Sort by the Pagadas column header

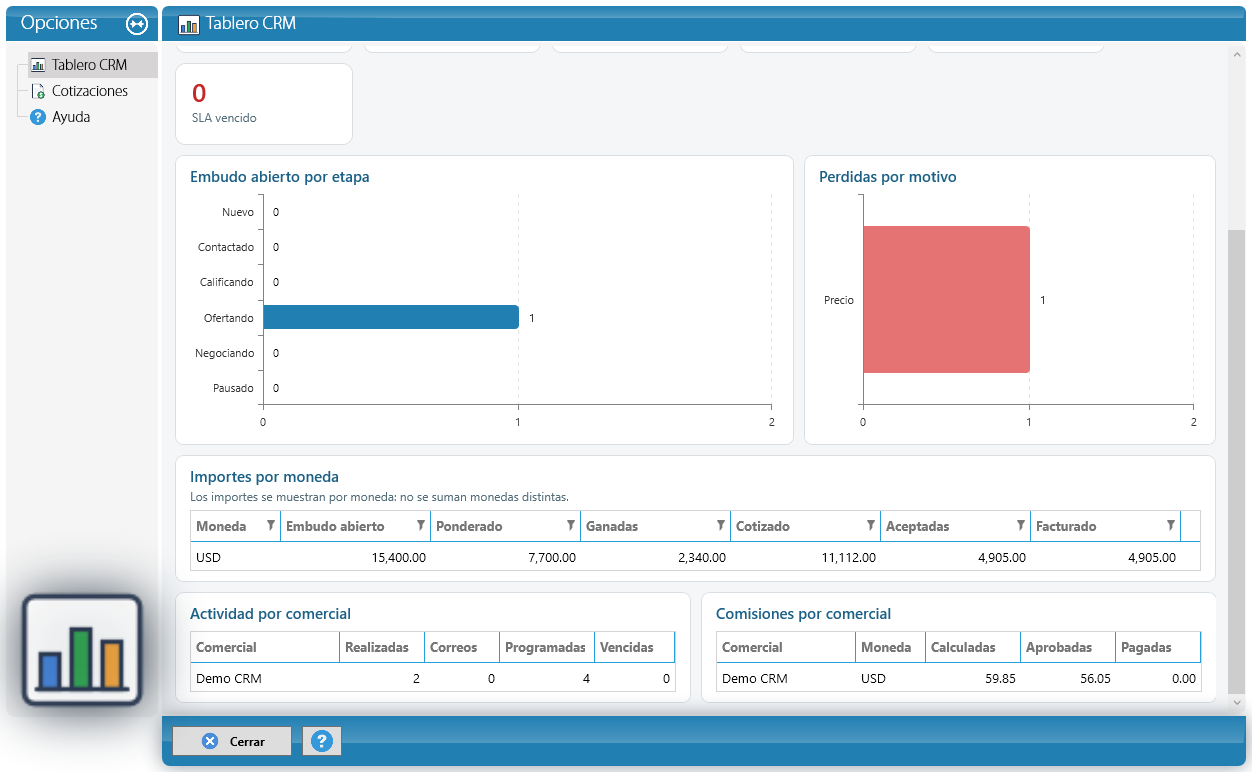[1158, 647]
